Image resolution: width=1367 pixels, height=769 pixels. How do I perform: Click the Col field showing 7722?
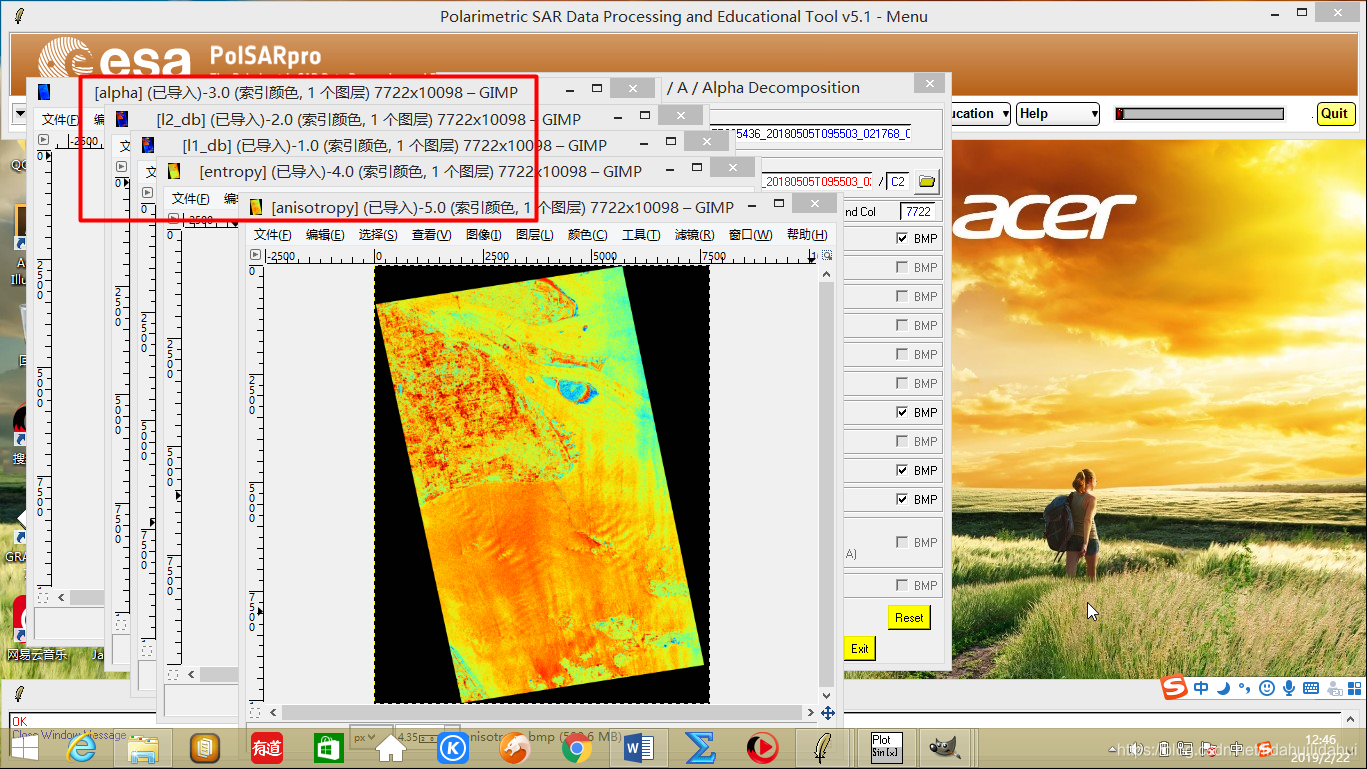tap(918, 211)
